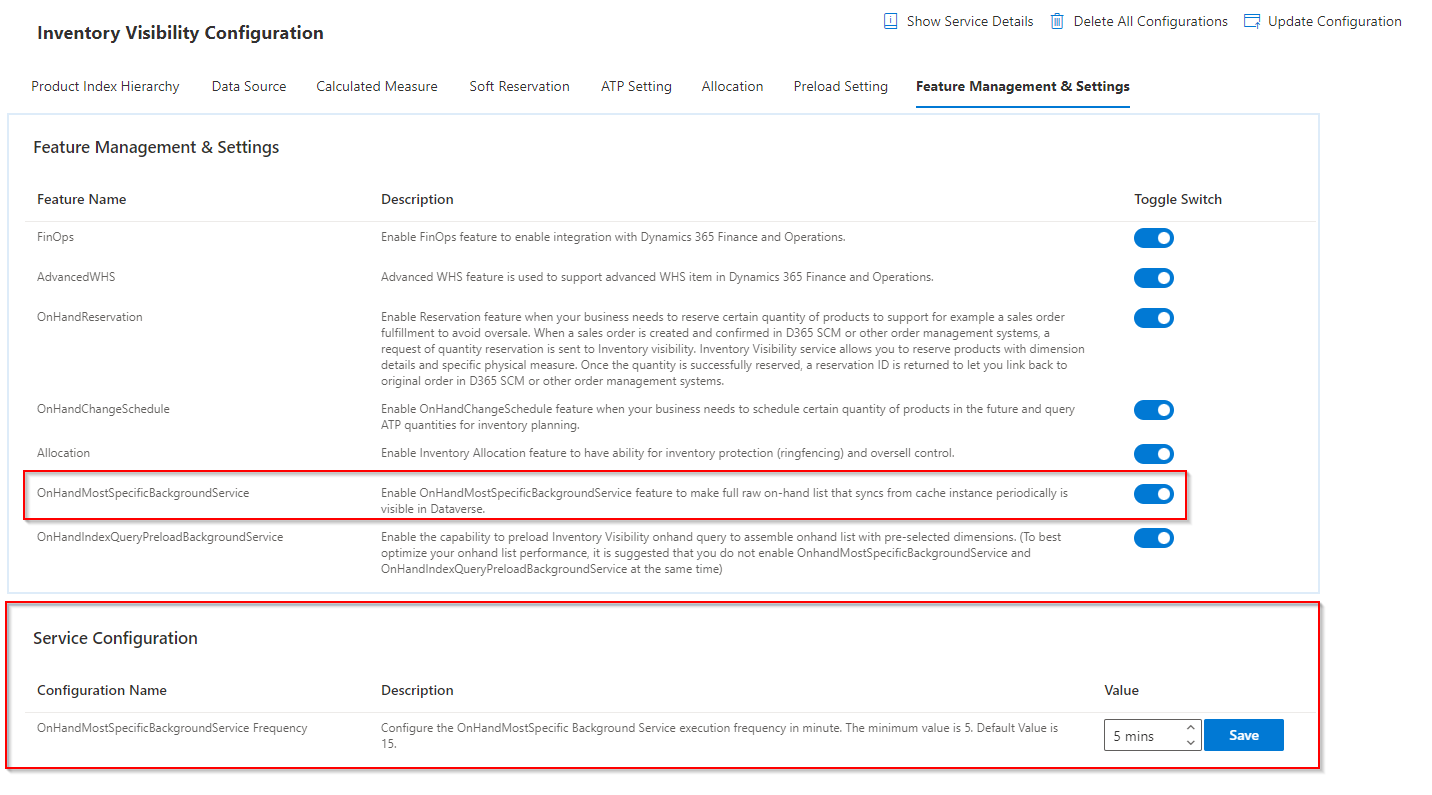1432x795 pixels.
Task: Click the Show Service Details label
Action: [x=970, y=21]
